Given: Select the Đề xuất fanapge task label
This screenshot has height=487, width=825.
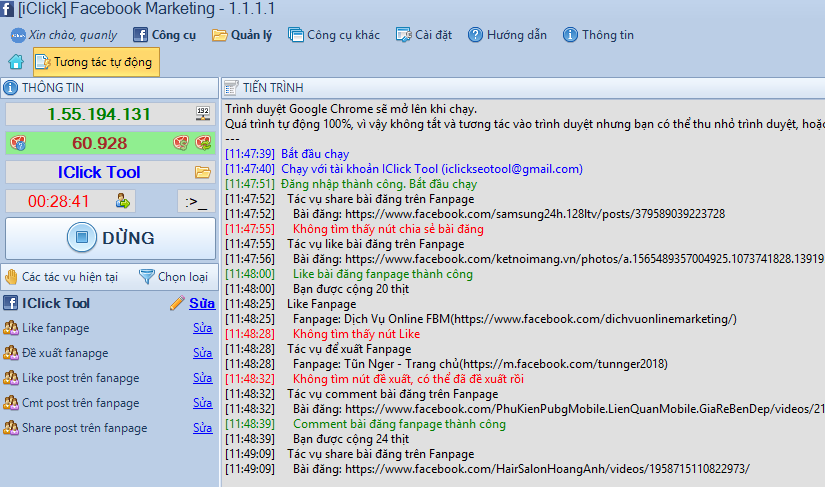Looking at the screenshot, I should [65, 353].
